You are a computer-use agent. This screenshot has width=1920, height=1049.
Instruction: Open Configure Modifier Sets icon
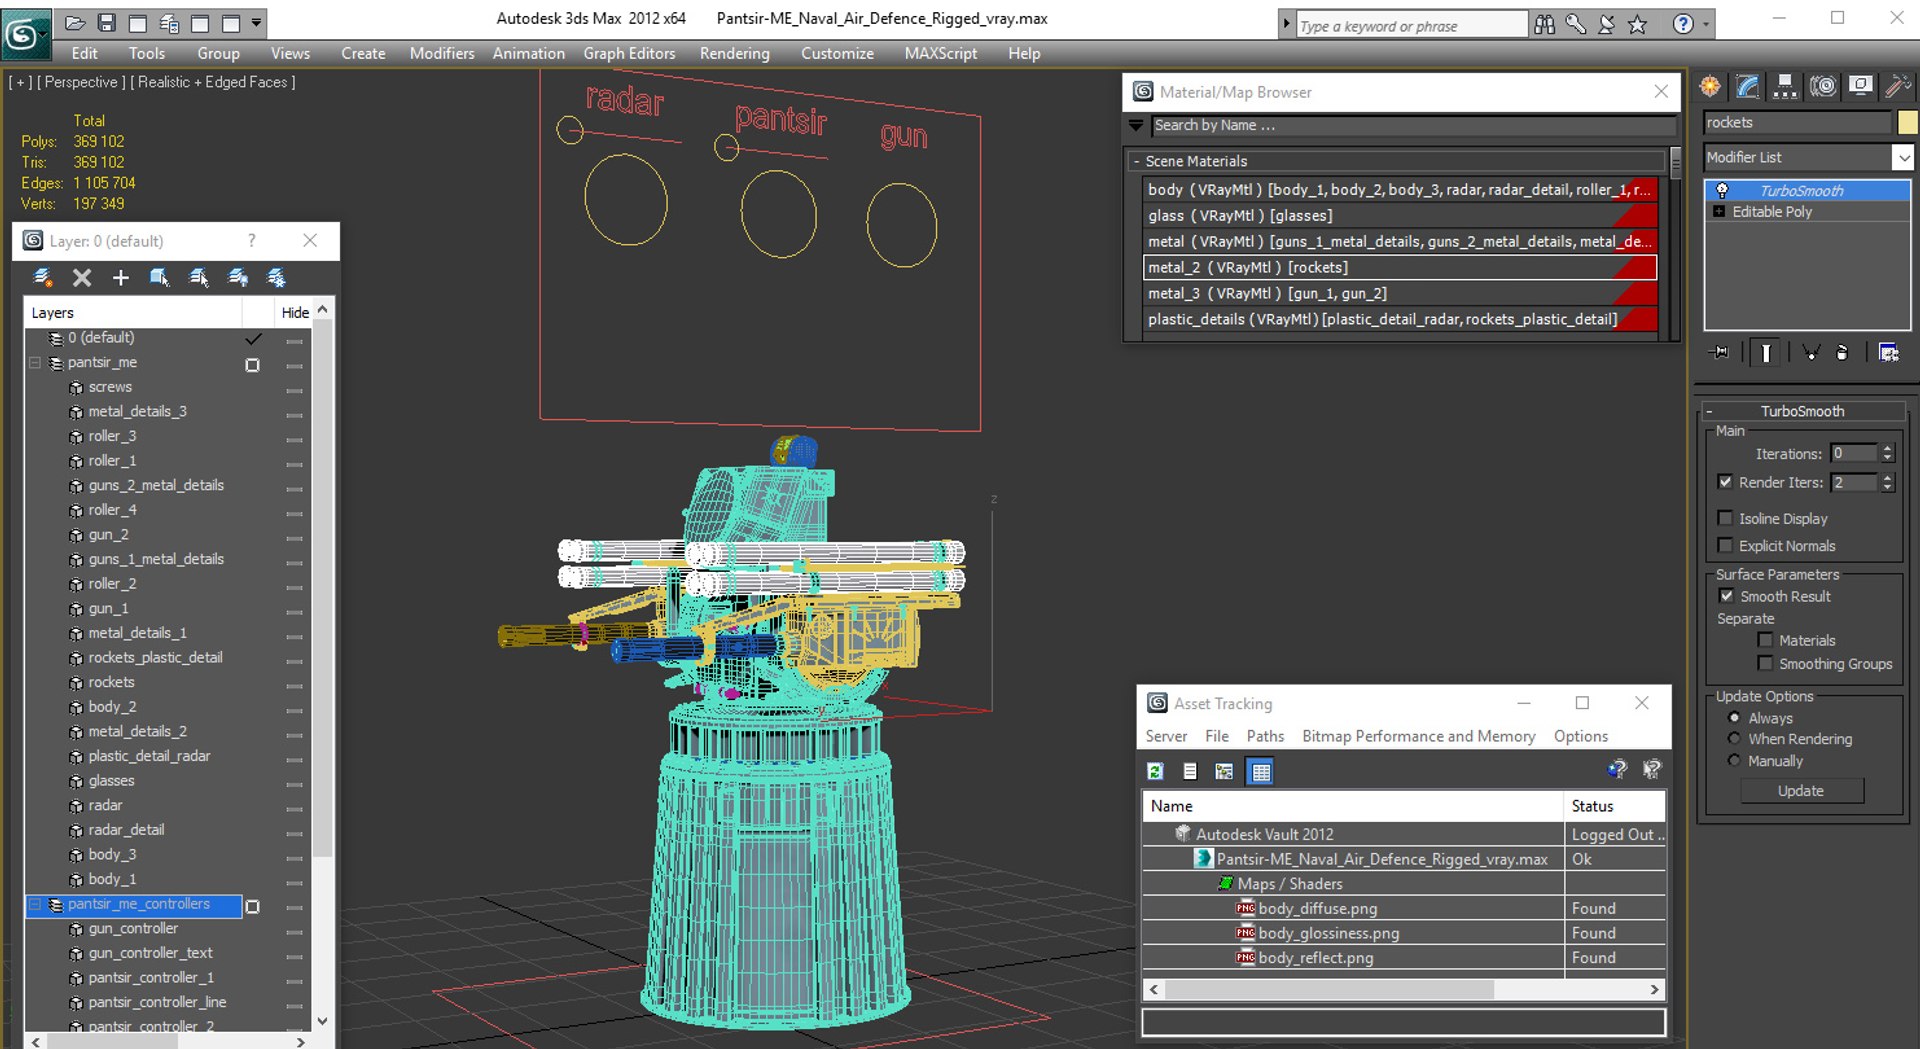[x=1888, y=352]
